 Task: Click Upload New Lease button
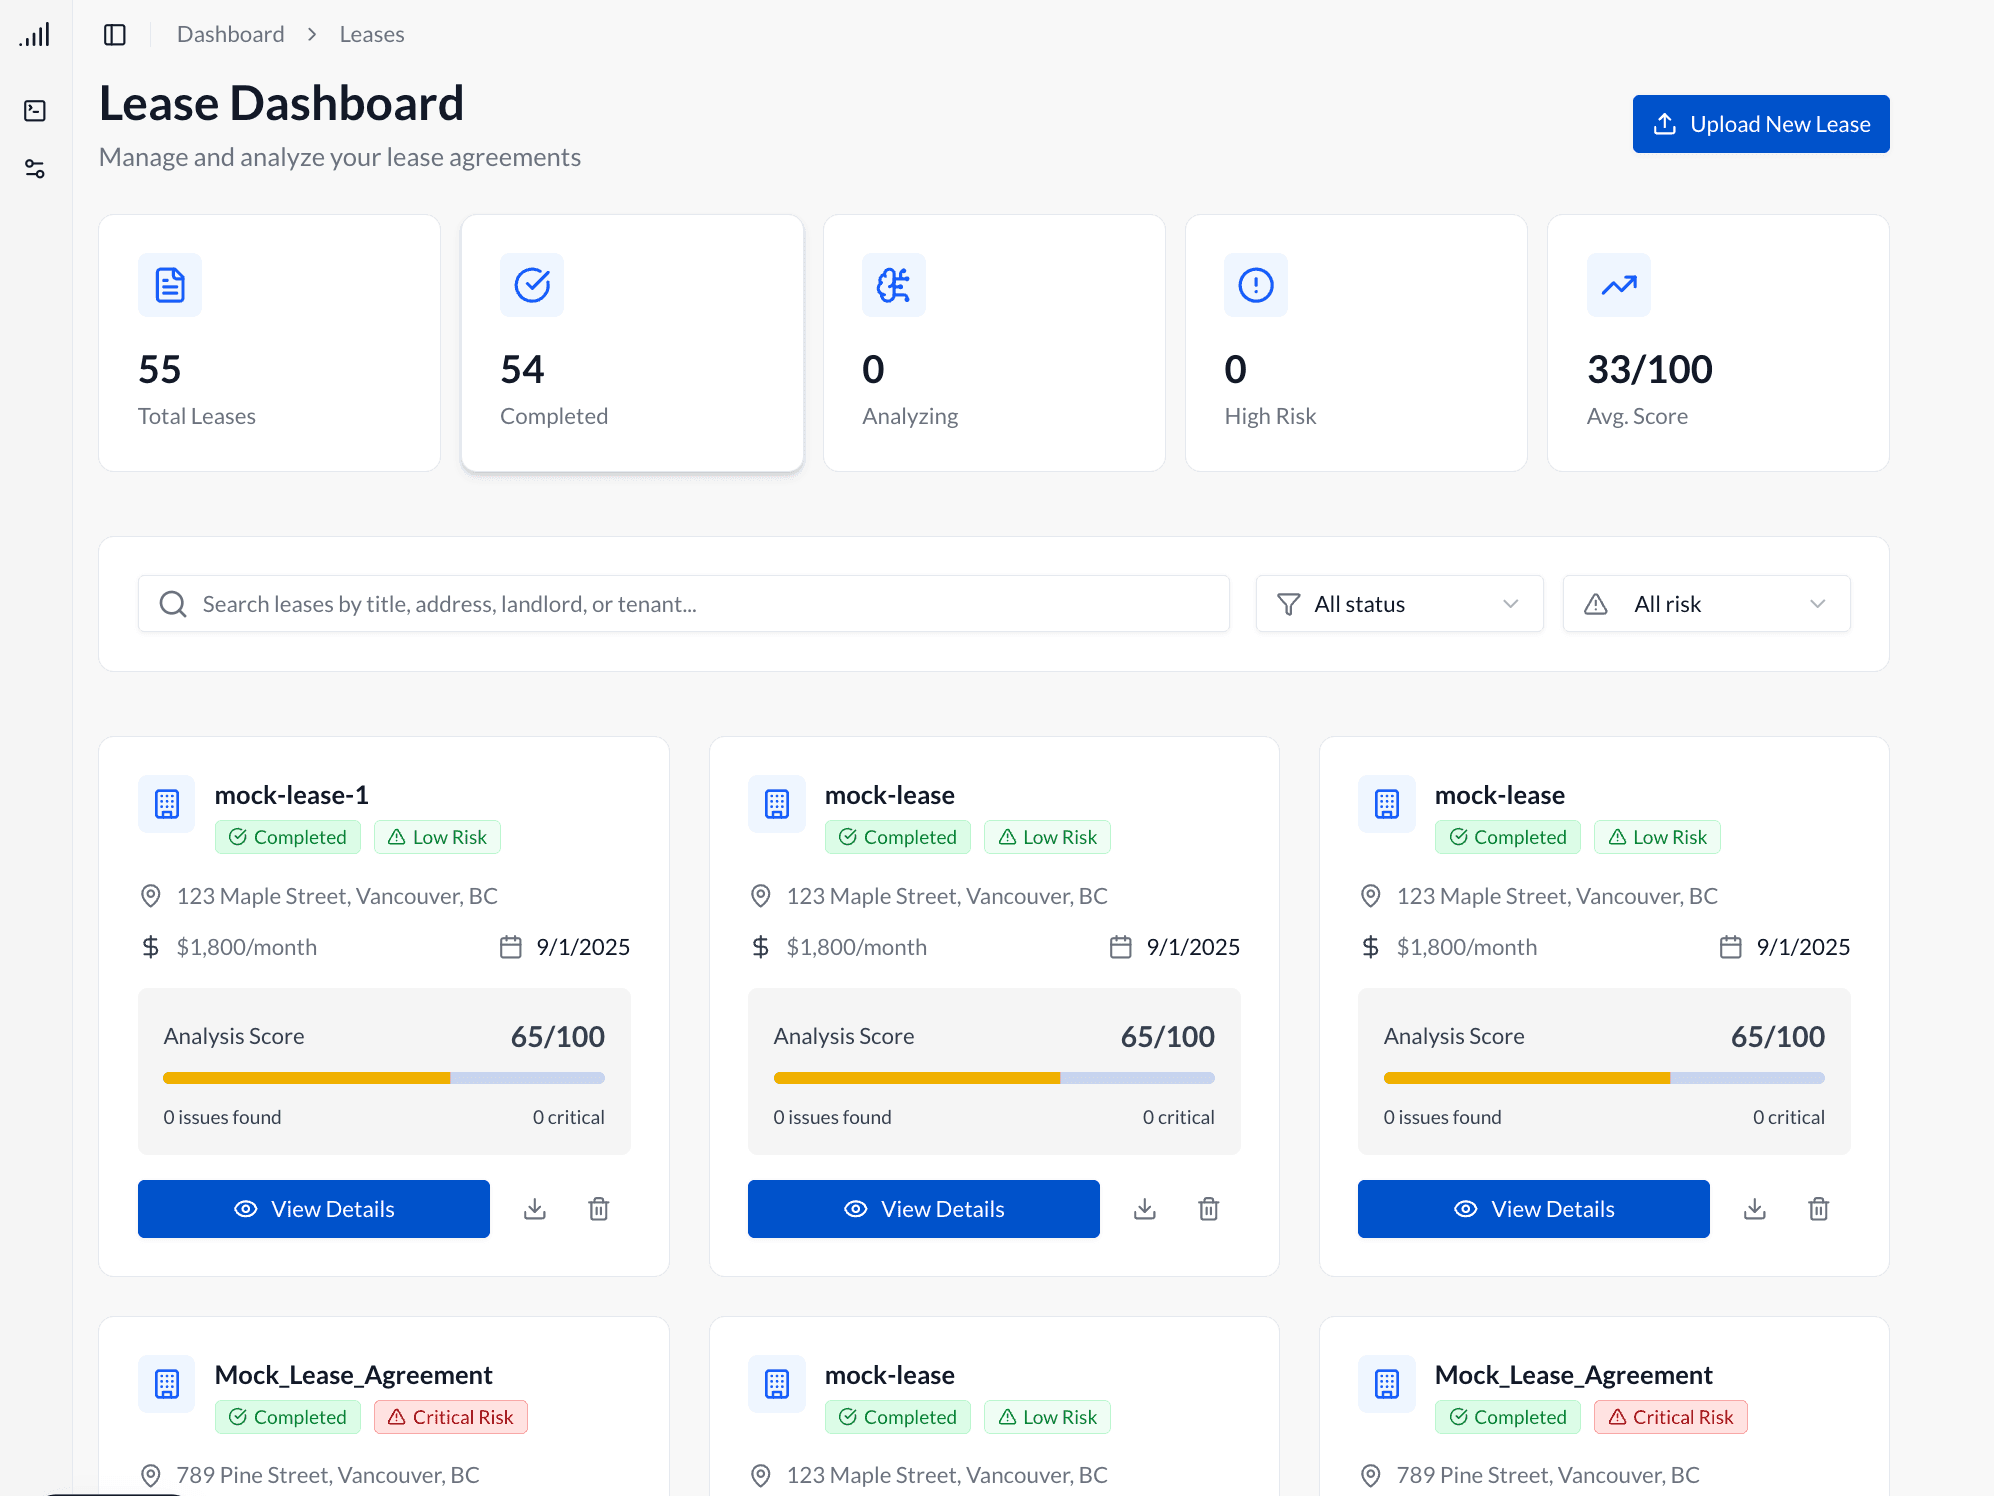(x=1761, y=124)
